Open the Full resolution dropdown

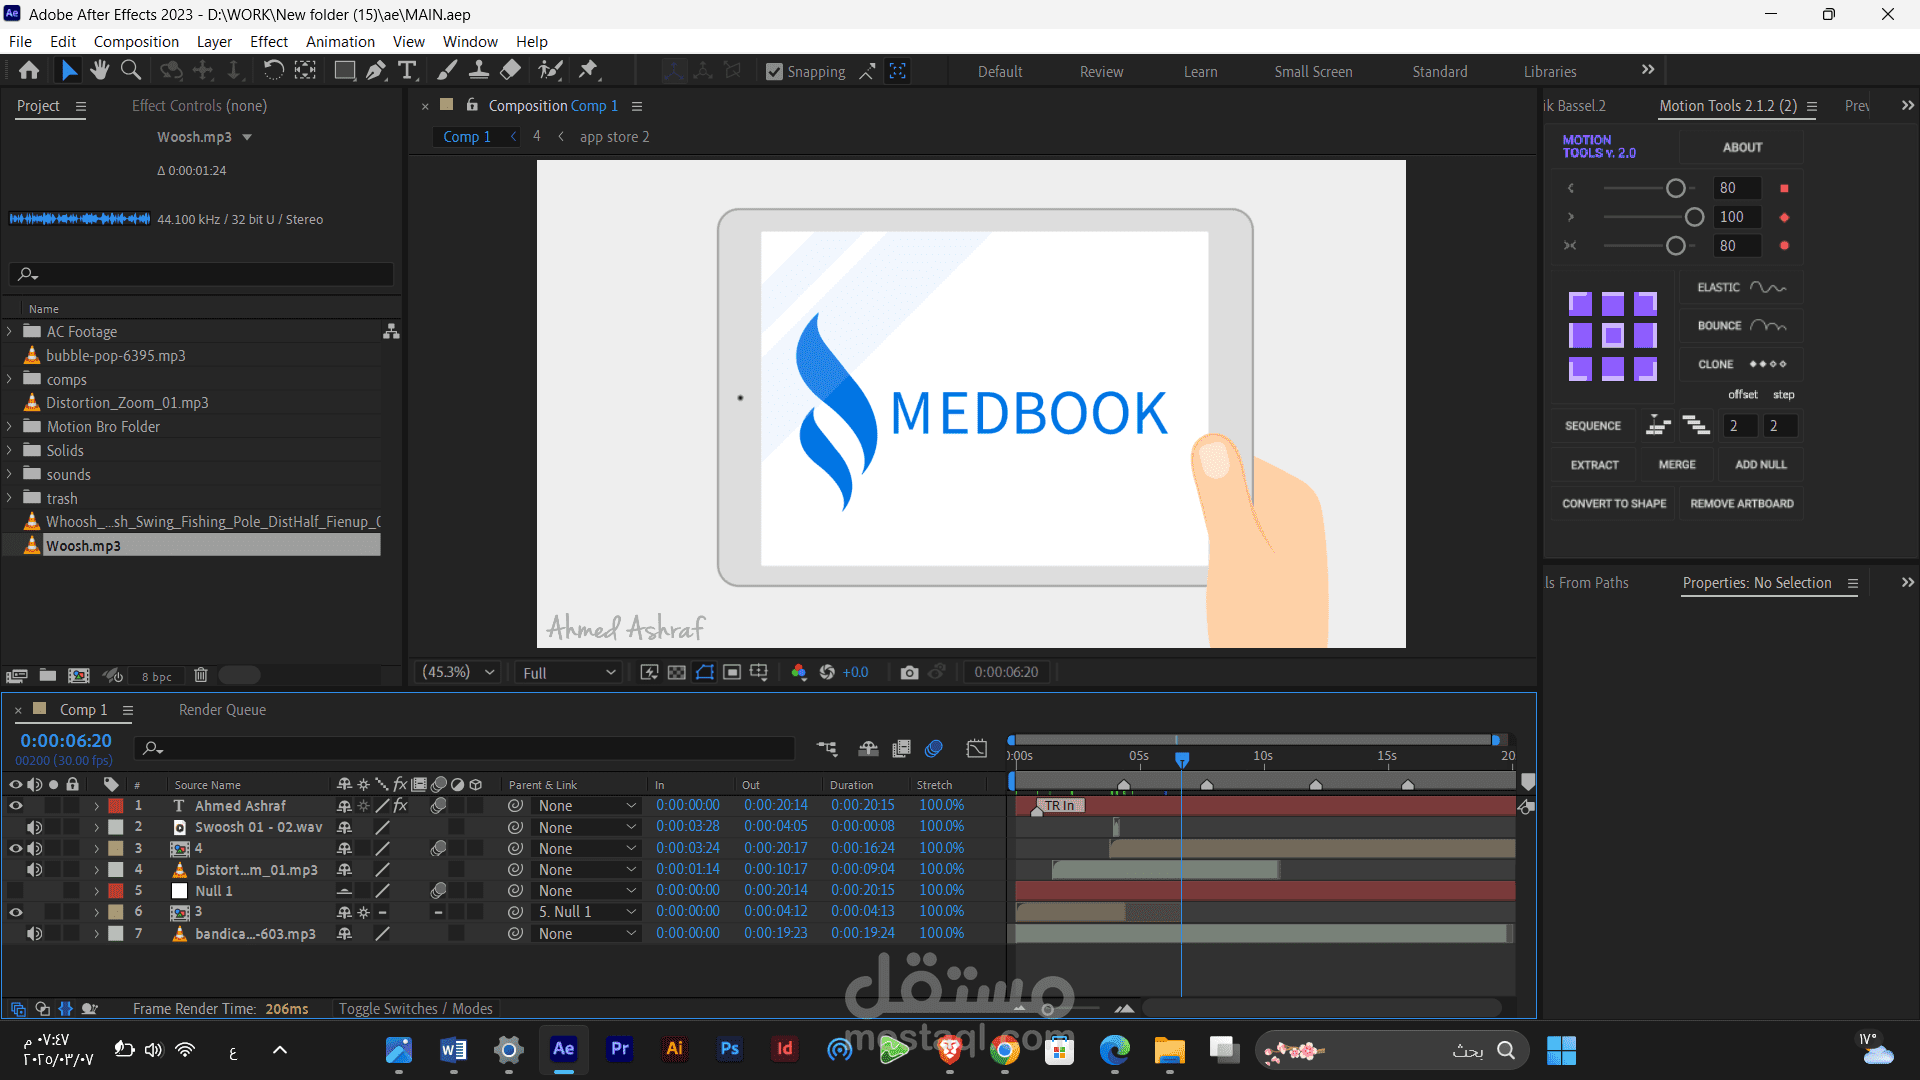[568, 672]
